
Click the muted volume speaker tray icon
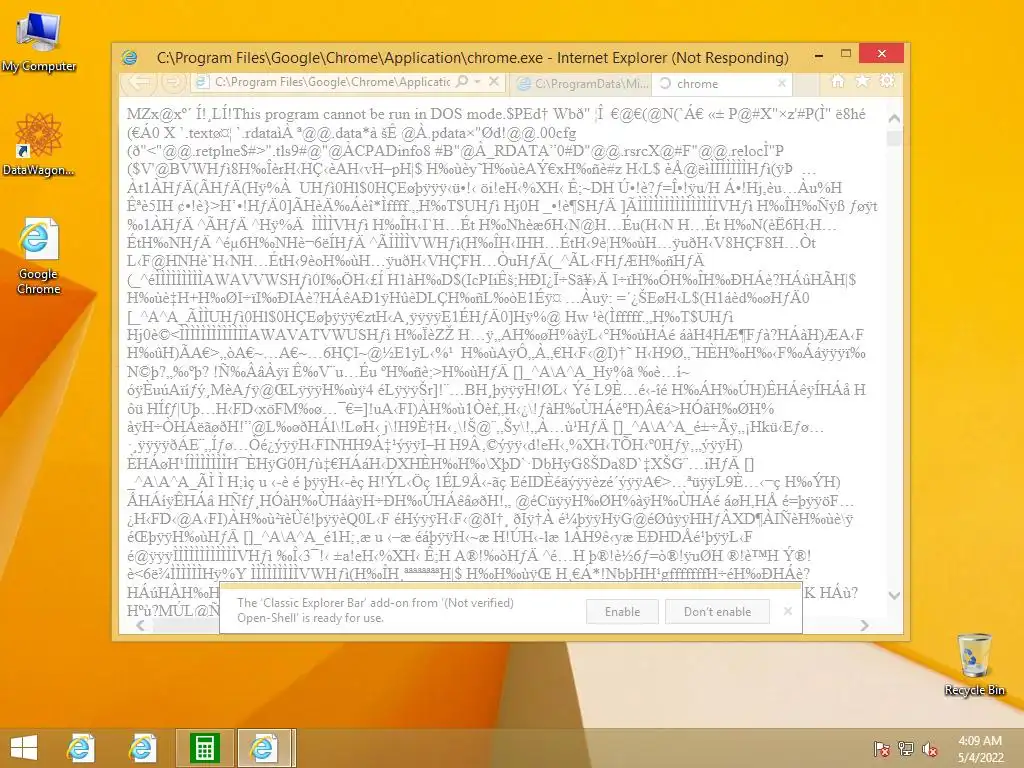pos(931,749)
